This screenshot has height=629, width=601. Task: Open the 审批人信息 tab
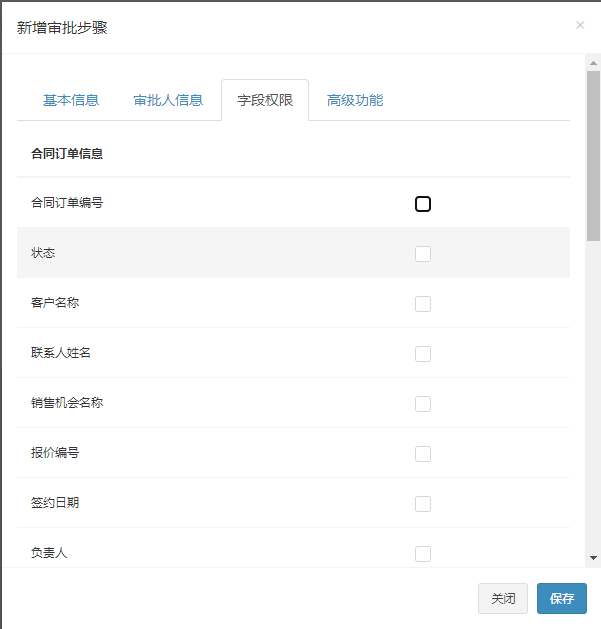click(x=168, y=100)
